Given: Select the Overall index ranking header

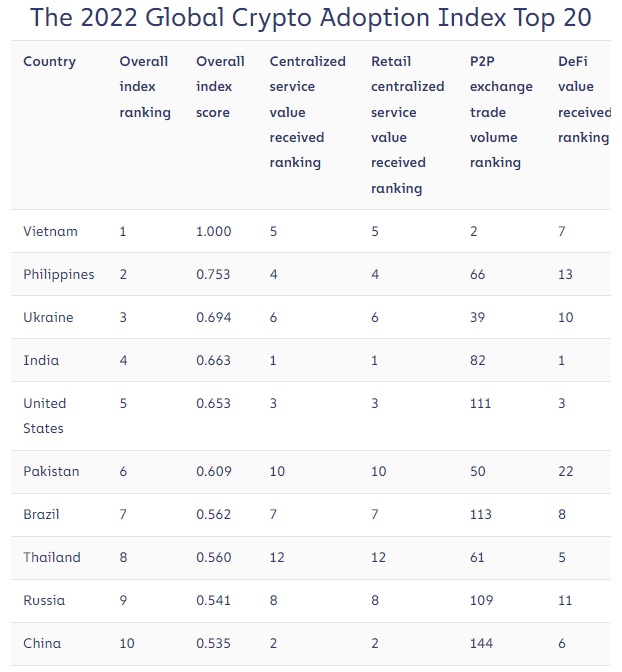Looking at the screenshot, I should (145, 87).
